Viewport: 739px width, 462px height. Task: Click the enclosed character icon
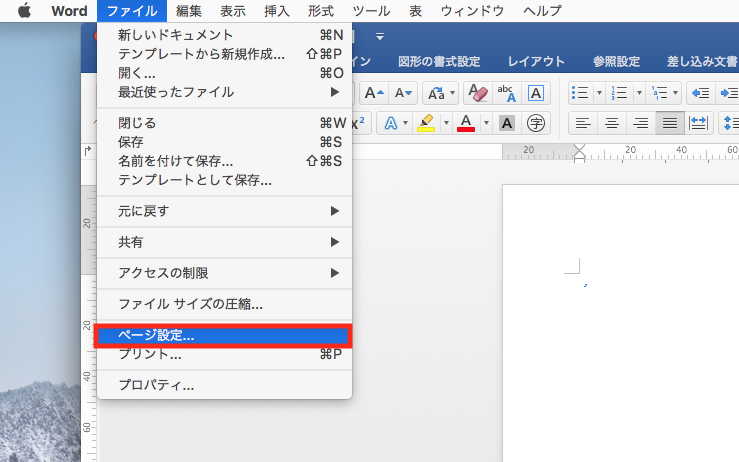pos(536,123)
